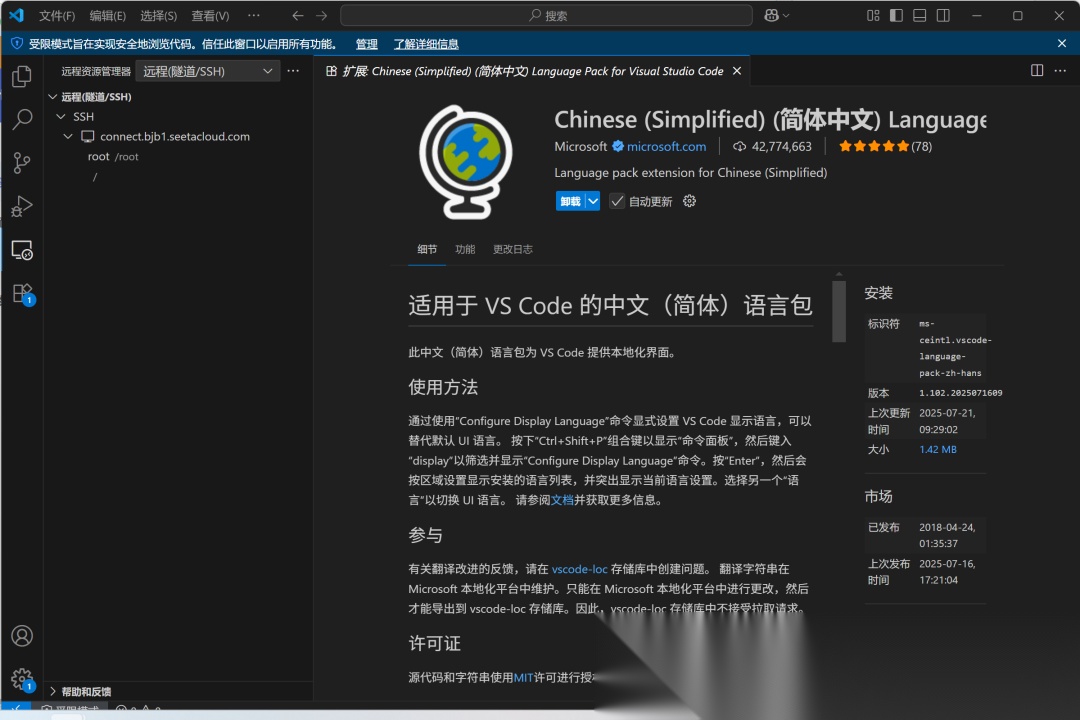Open Remote Explorer more actions ellipsis
1080x720 pixels.
coord(293,70)
